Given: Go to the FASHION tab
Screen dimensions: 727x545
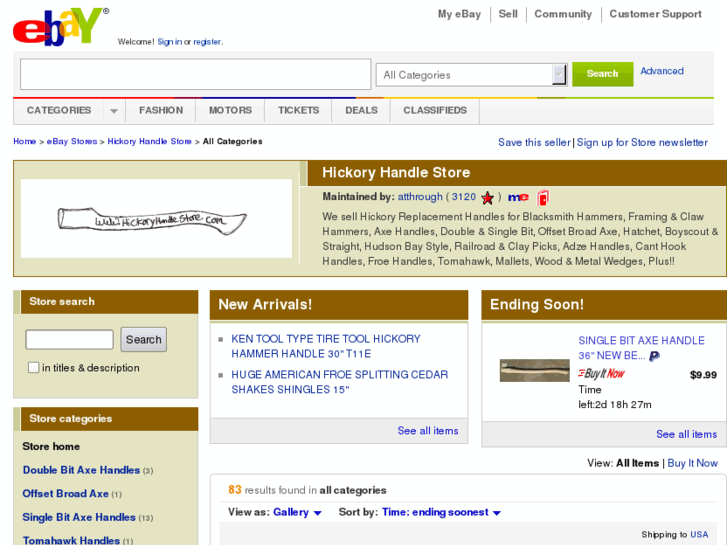Looking at the screenshot, I should tap(161, 110).
